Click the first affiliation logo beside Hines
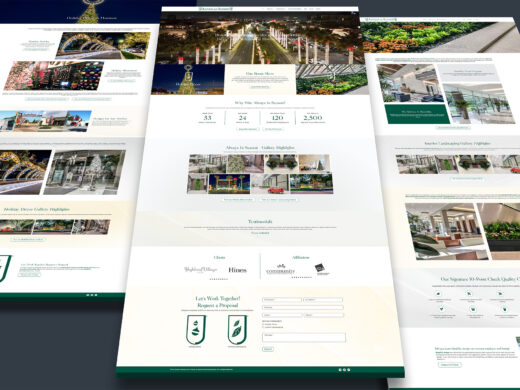 [x=280, y=269]
